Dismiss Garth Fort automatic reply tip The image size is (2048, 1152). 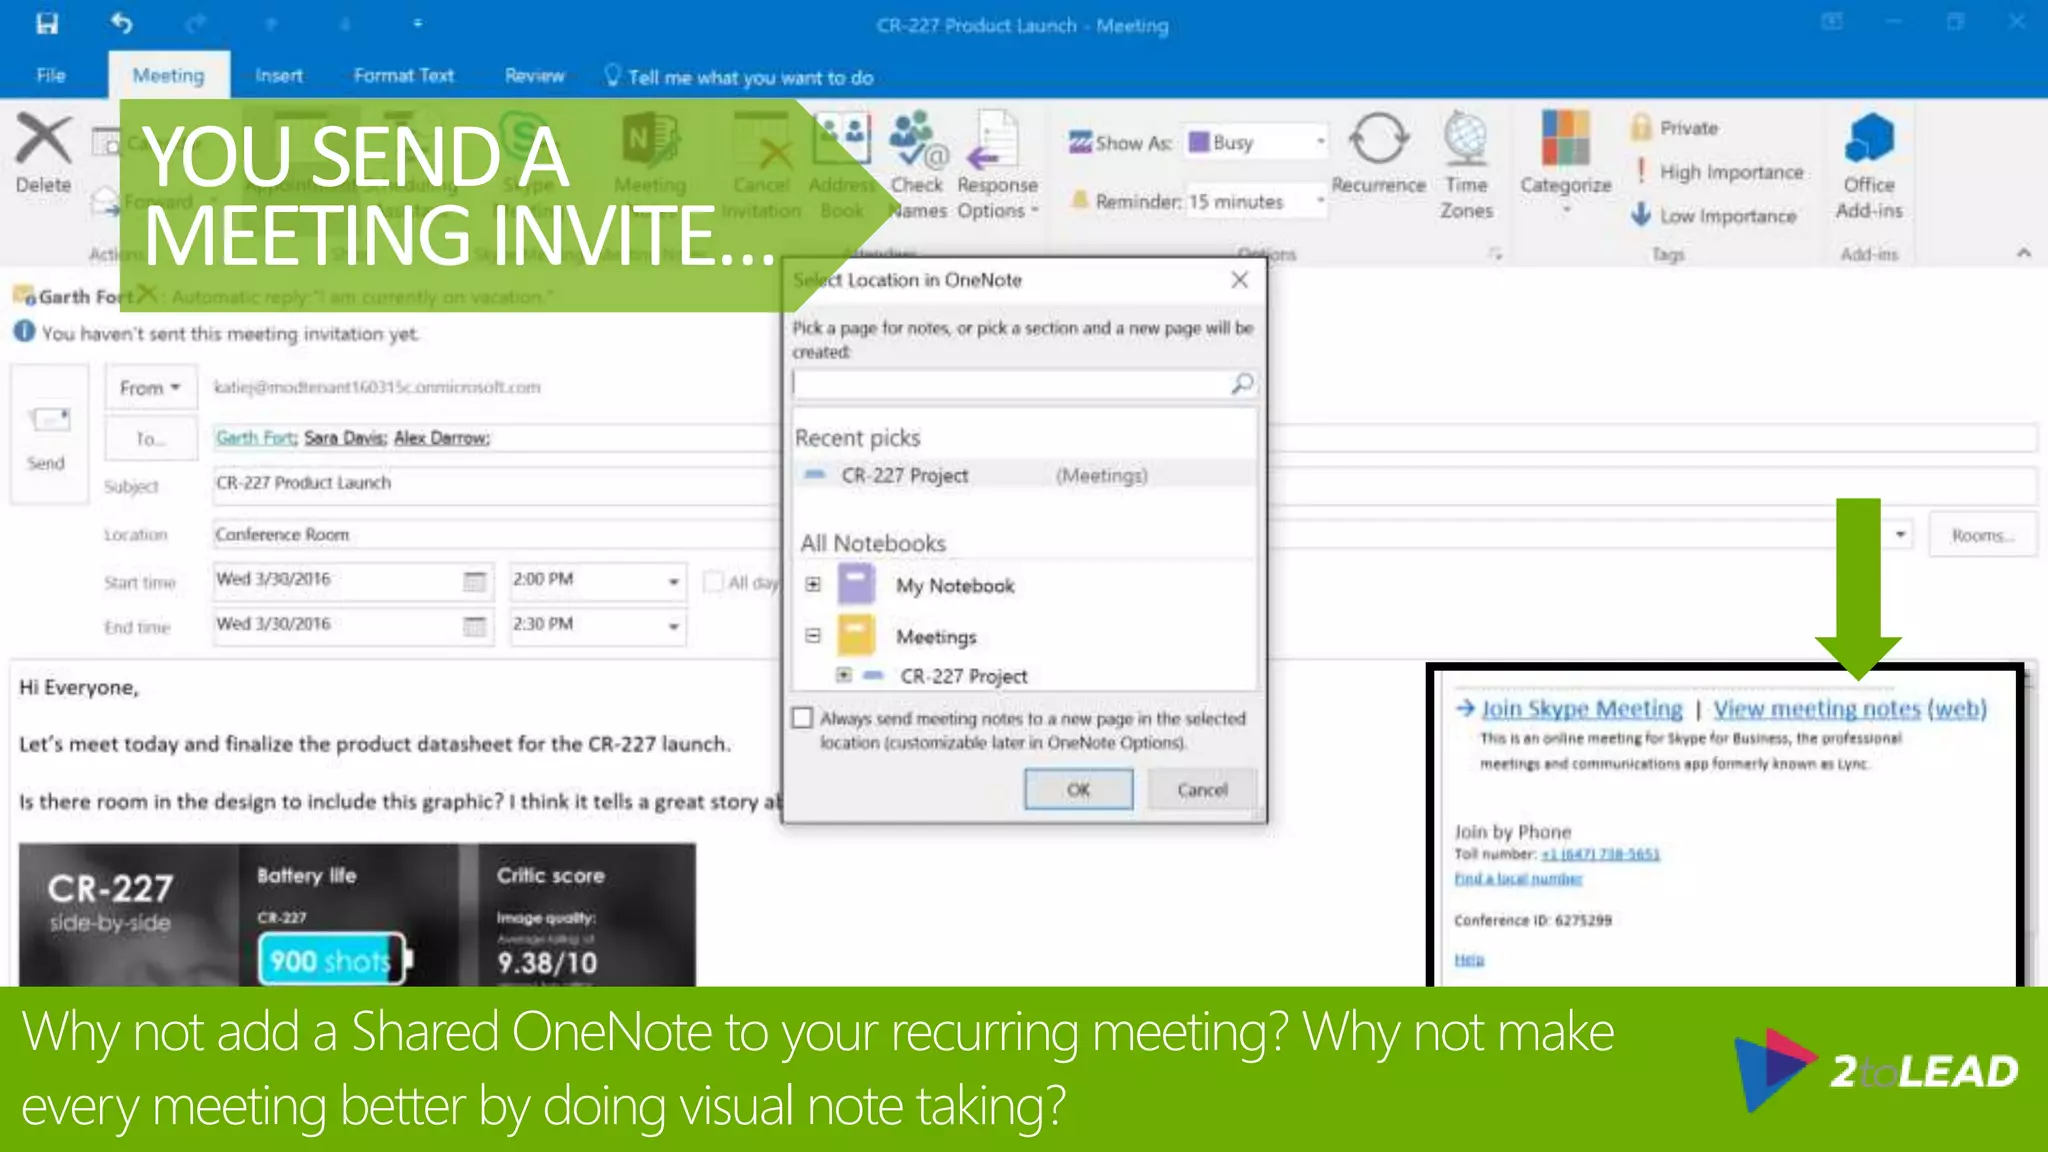pyautogui.click(x=148, y=294)
